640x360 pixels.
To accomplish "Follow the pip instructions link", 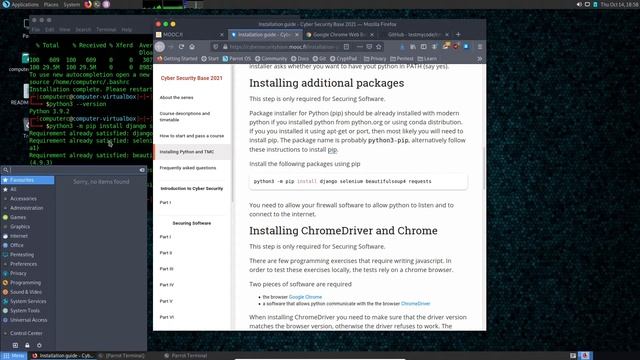I will click(x=332, y=149).
